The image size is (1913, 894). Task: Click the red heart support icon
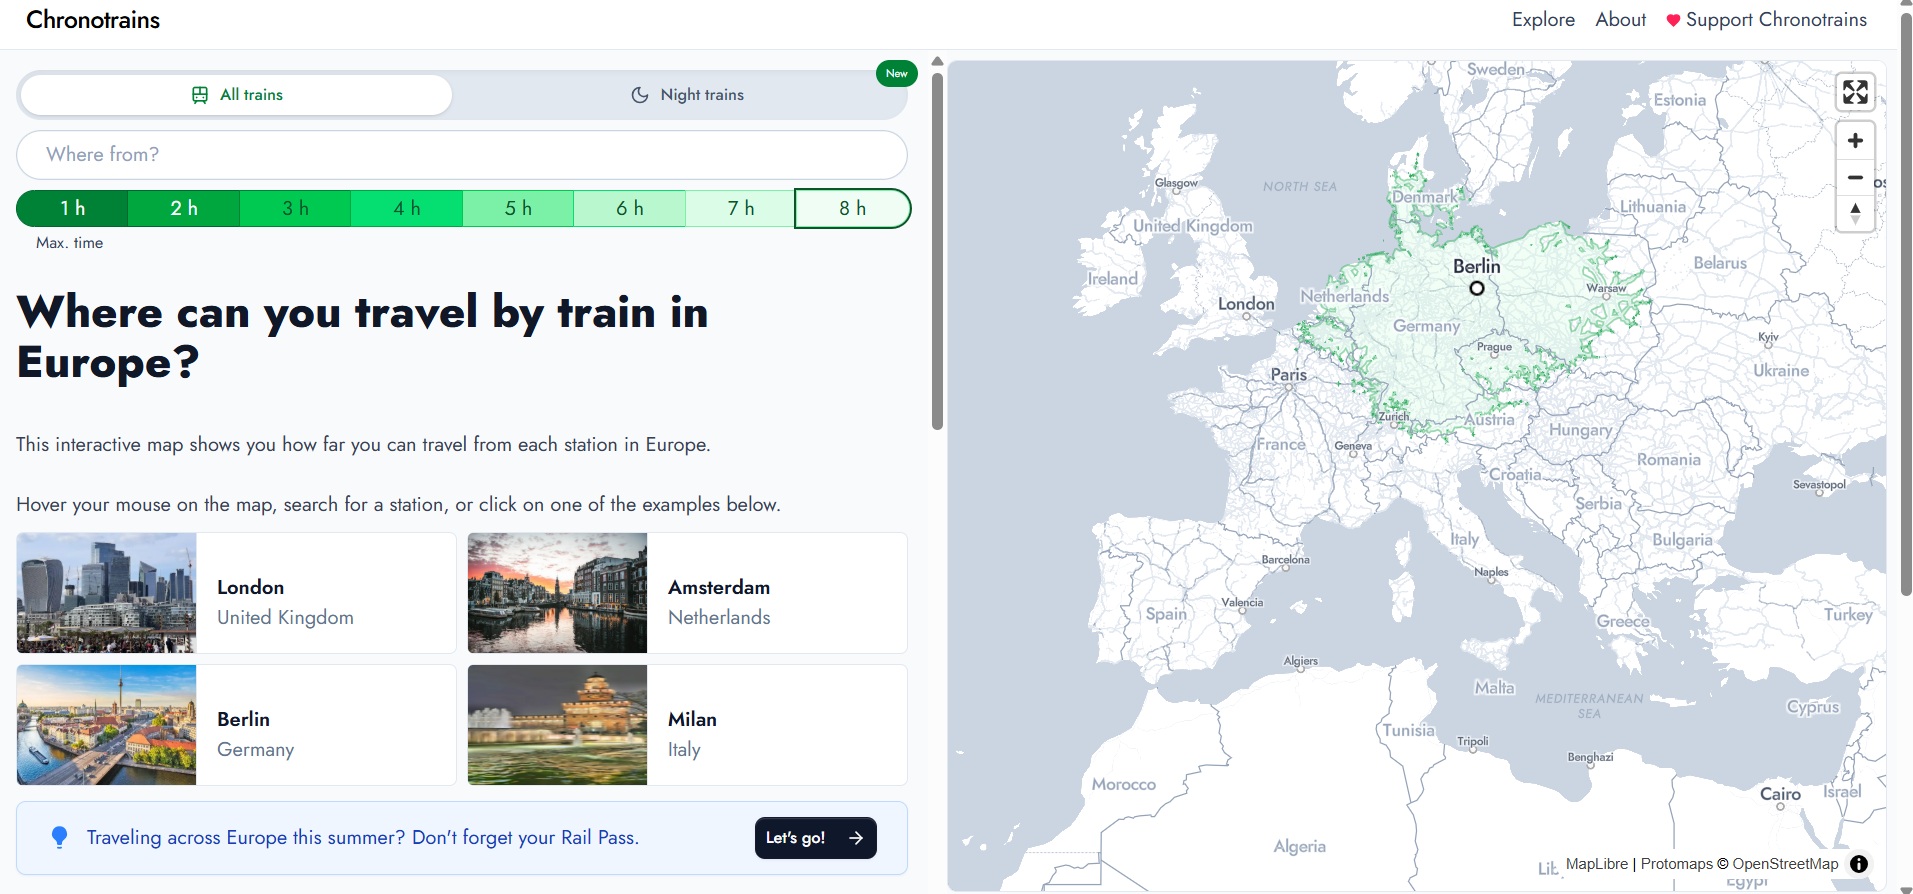[x=1672, y=20]
